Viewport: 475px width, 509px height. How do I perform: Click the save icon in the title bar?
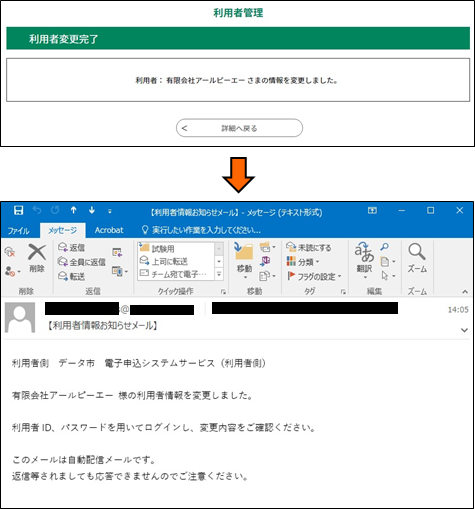(18, 210)
